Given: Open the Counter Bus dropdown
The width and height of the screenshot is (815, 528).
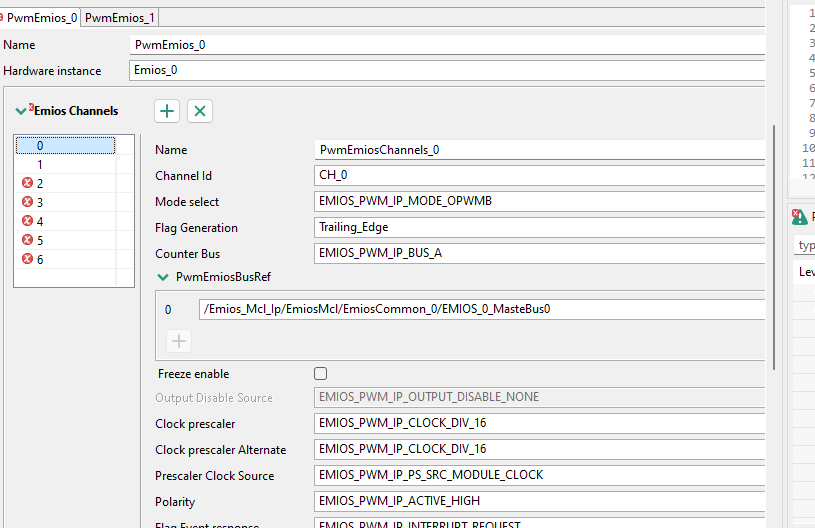Looking at the screenshot, I should [x=540, y=253].
